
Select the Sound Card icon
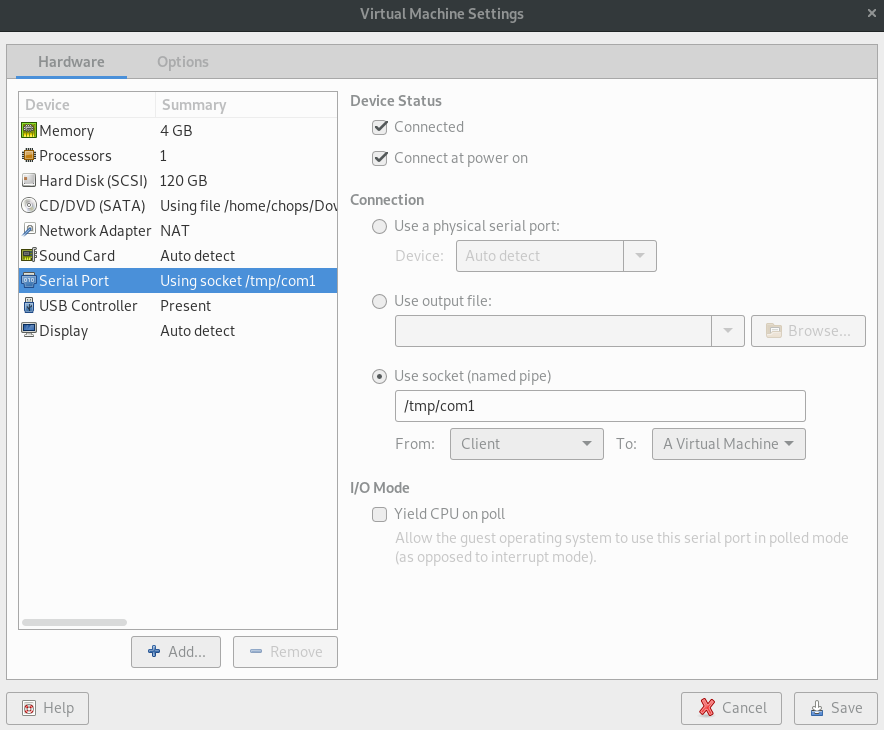(x=29, y=256)
